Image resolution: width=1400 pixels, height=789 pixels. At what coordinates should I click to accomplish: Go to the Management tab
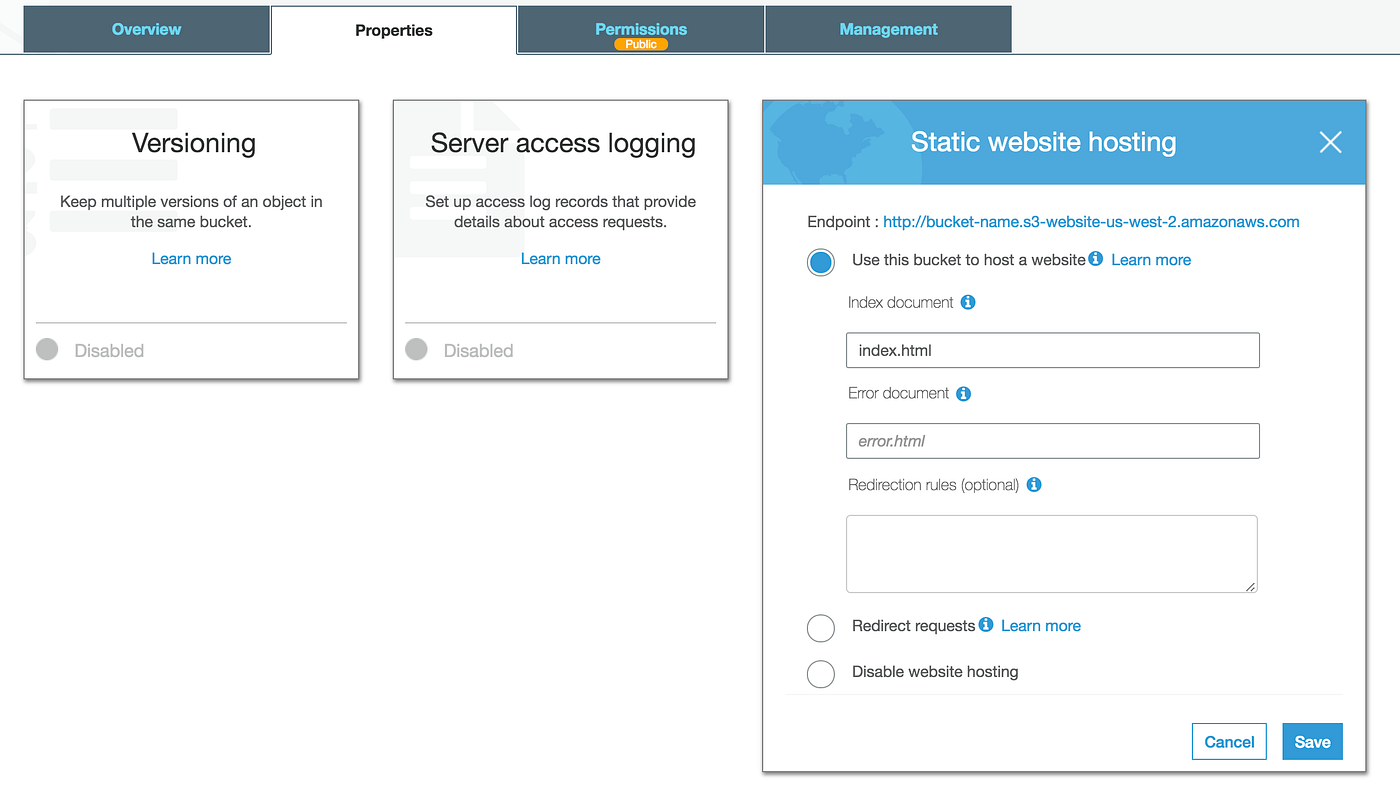(x=888, y=30)
